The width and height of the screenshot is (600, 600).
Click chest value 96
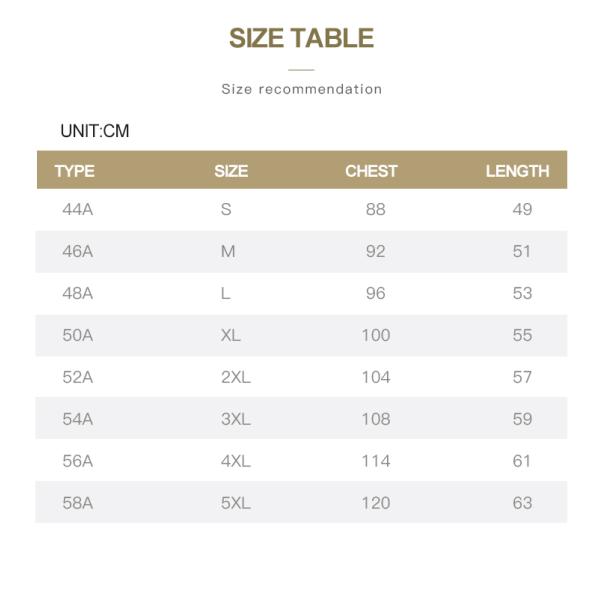[x=375, y=293]
